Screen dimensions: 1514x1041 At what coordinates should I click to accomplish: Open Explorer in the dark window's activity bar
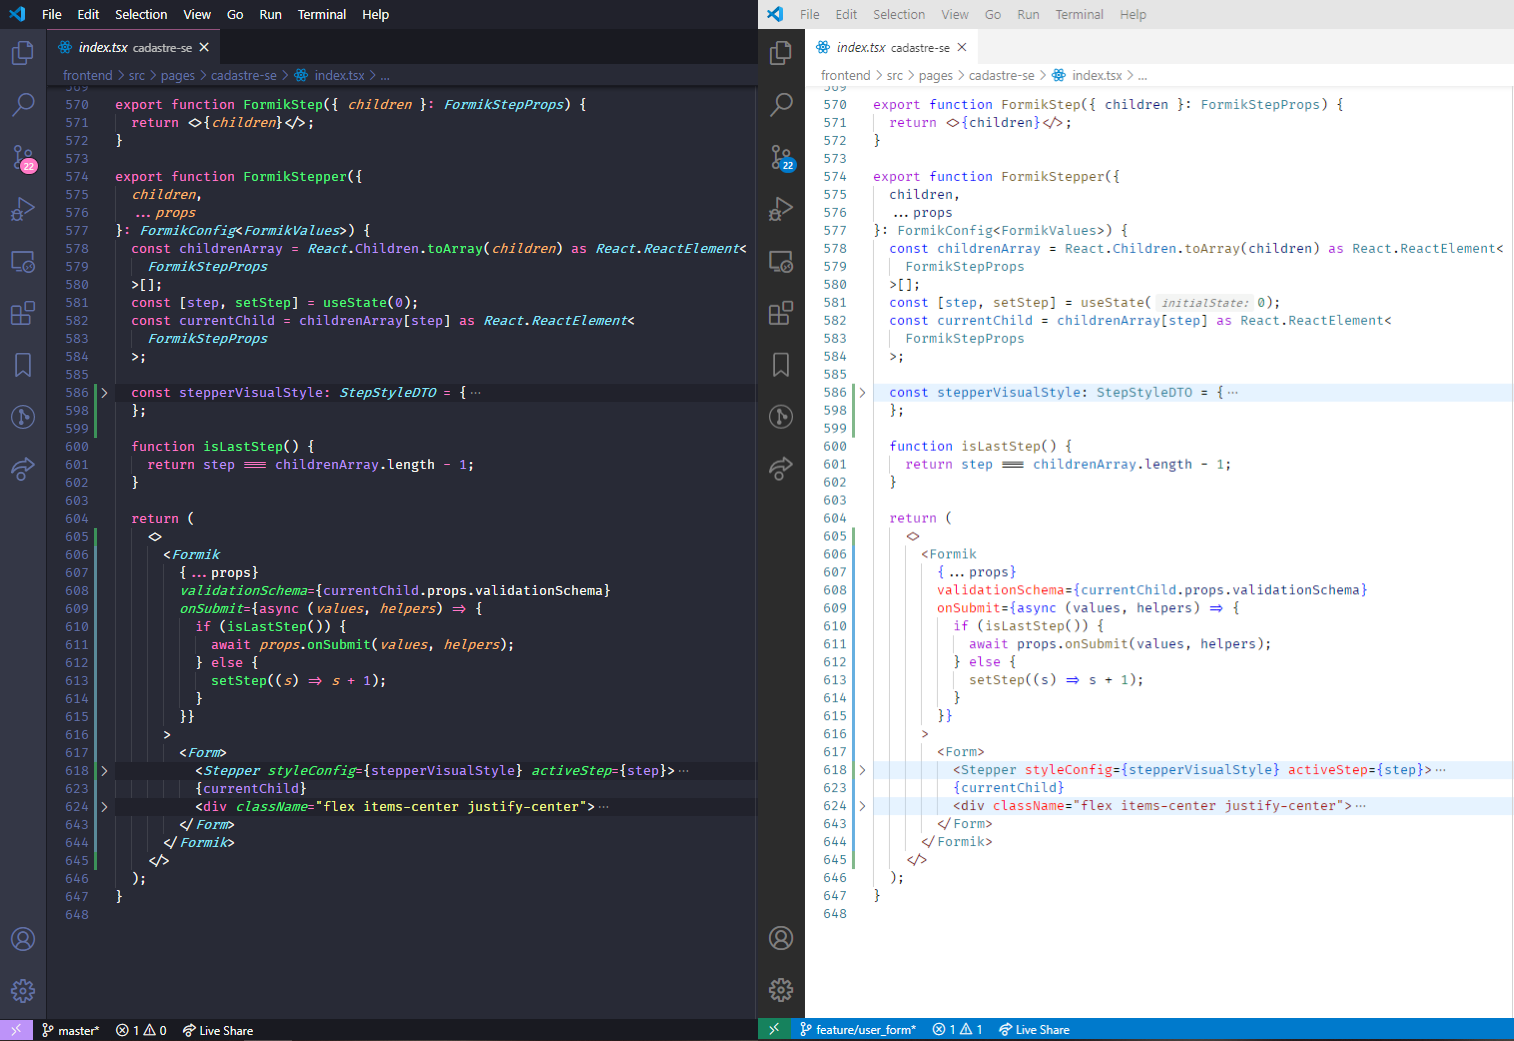(x=23, y=52)
